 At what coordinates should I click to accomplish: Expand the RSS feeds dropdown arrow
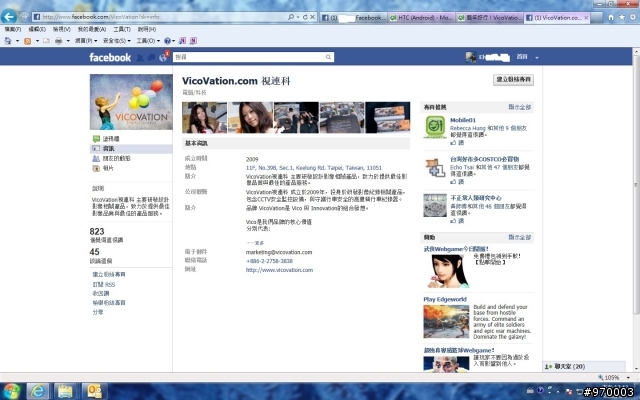point(37,41)
